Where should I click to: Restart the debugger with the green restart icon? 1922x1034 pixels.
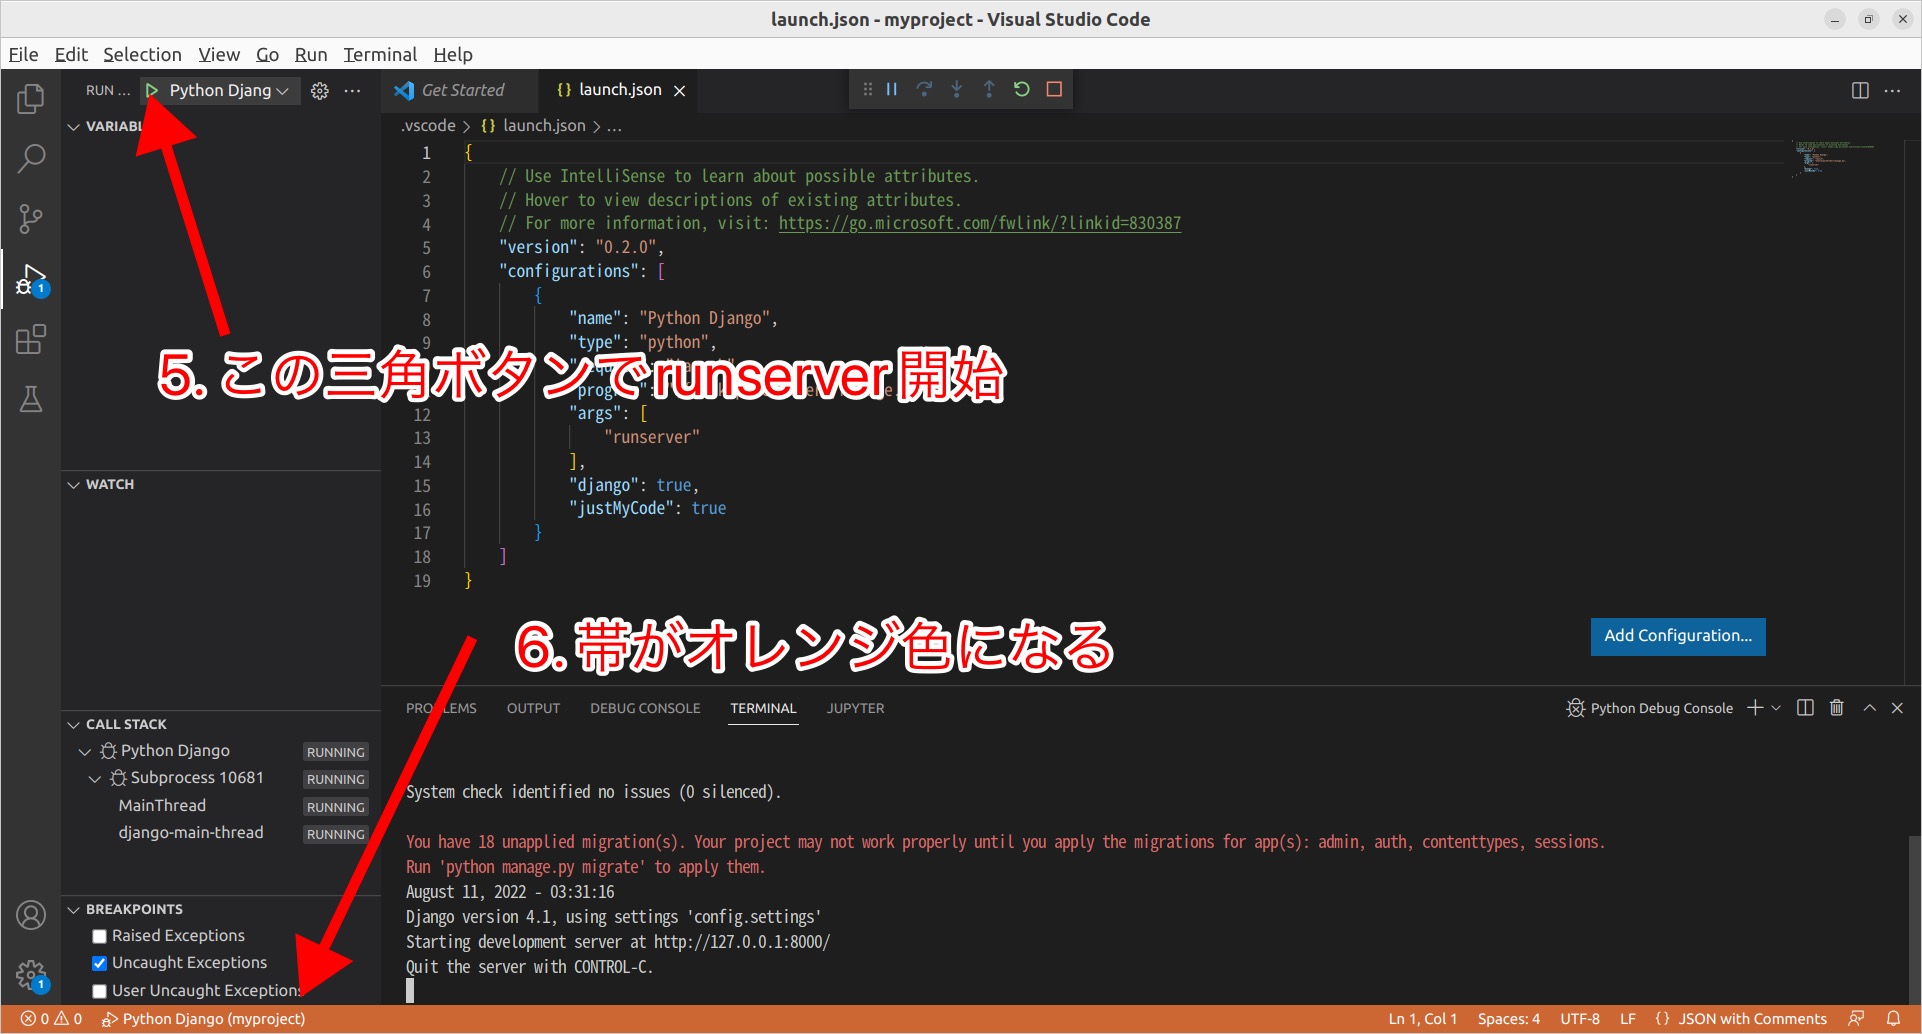[1021, 88]
